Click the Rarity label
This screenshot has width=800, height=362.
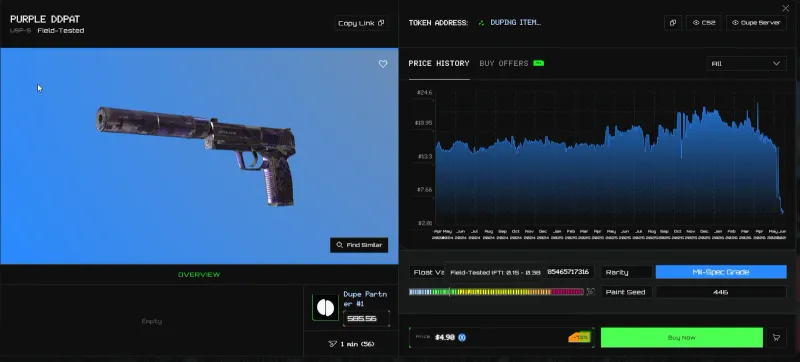626,272
